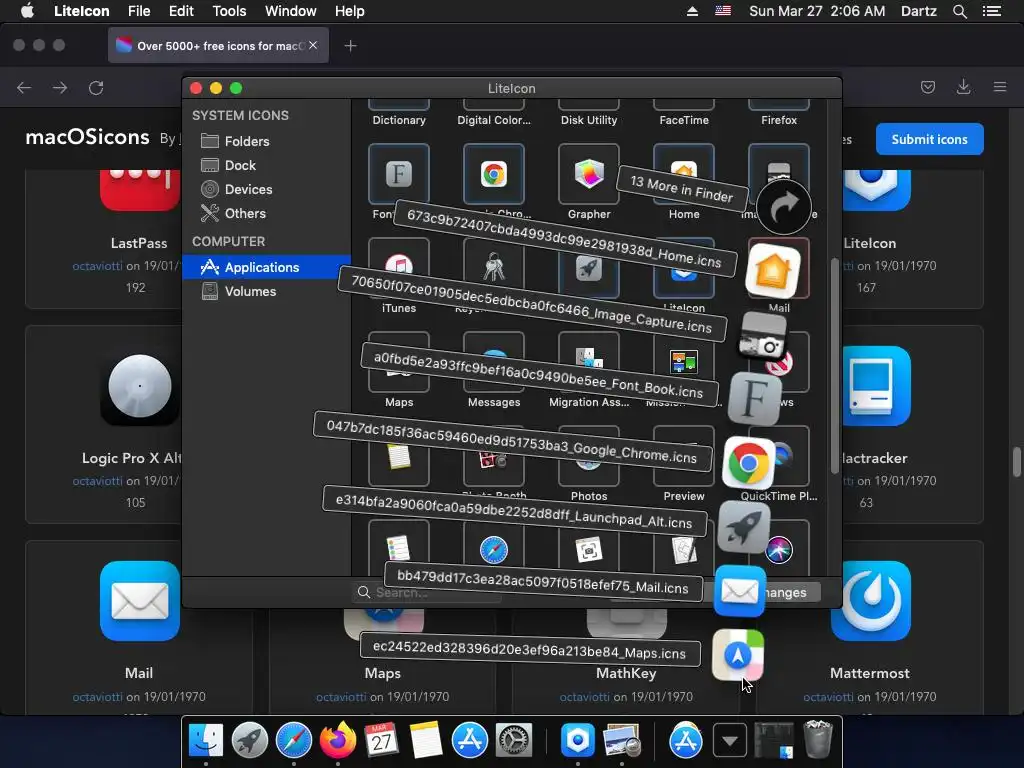The height and width of the screenshot is (768, 1024).
Task: Go forward in the browser
Action: coord(60,88)
